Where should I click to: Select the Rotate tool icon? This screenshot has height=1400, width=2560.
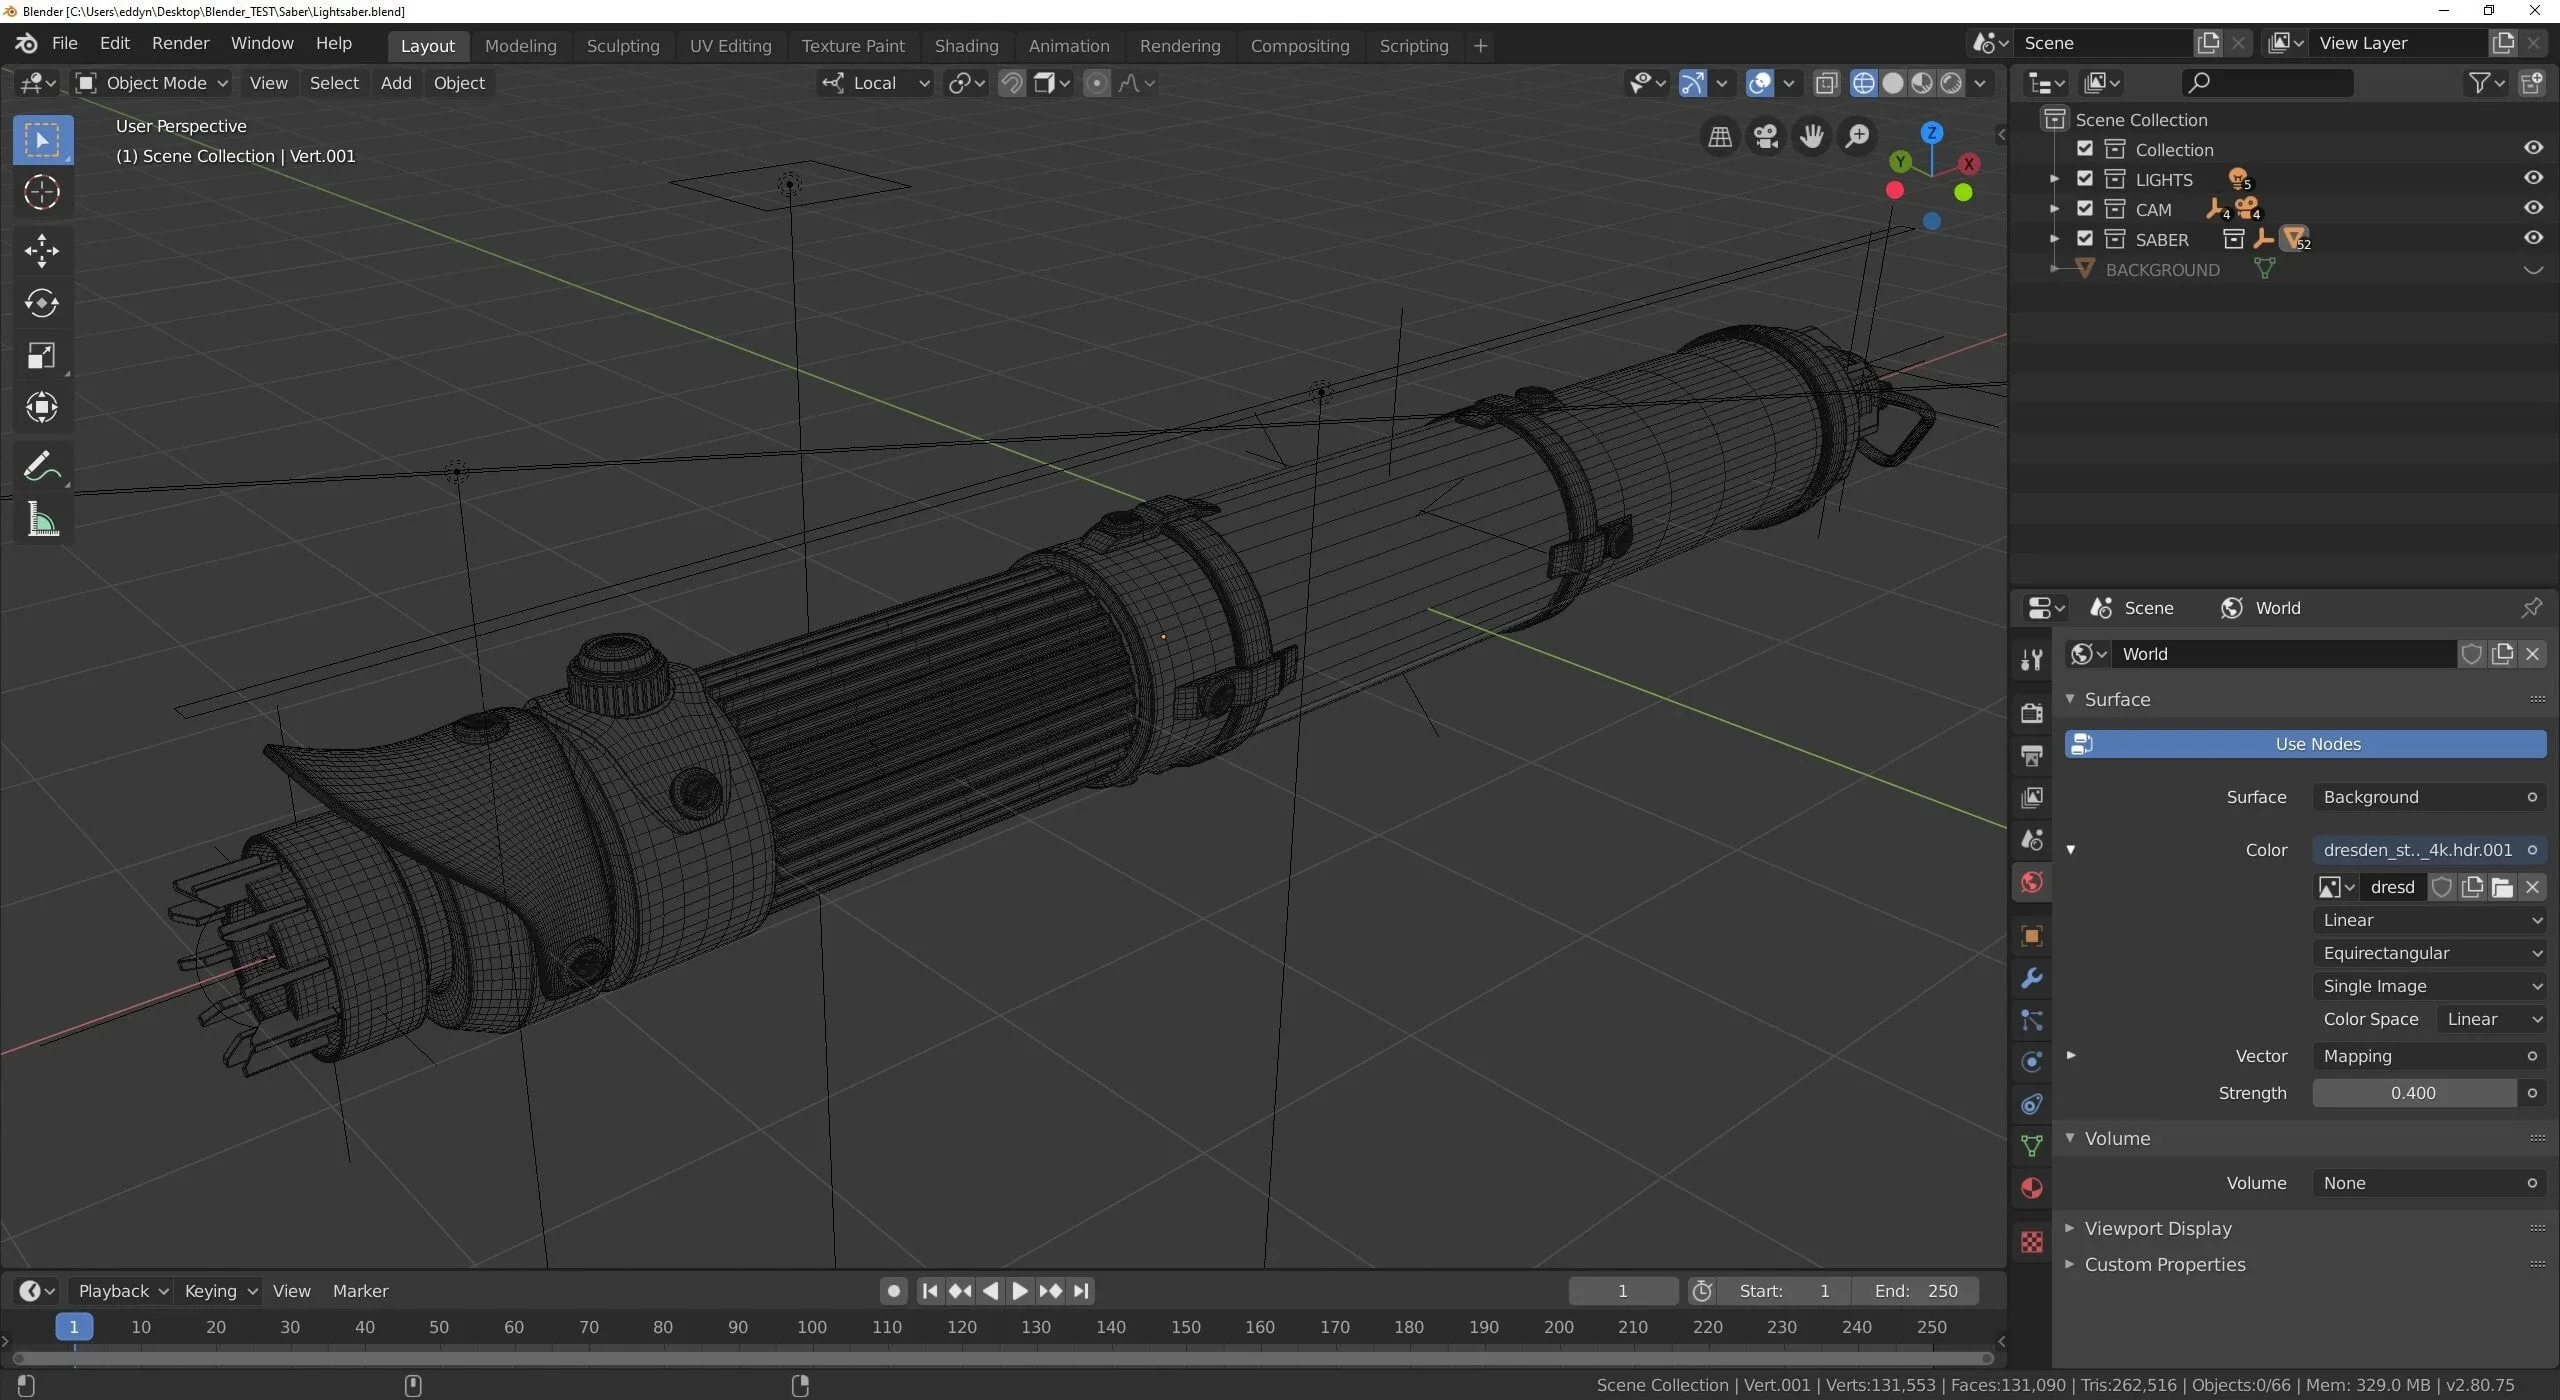41,300
